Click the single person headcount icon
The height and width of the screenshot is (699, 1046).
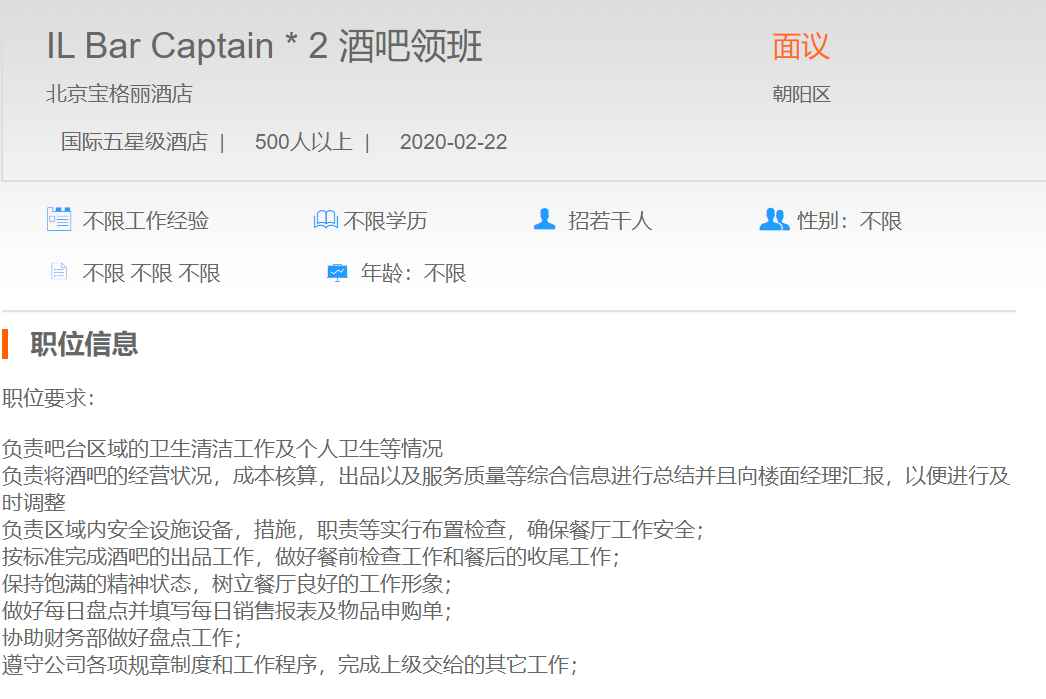point(544,219)
